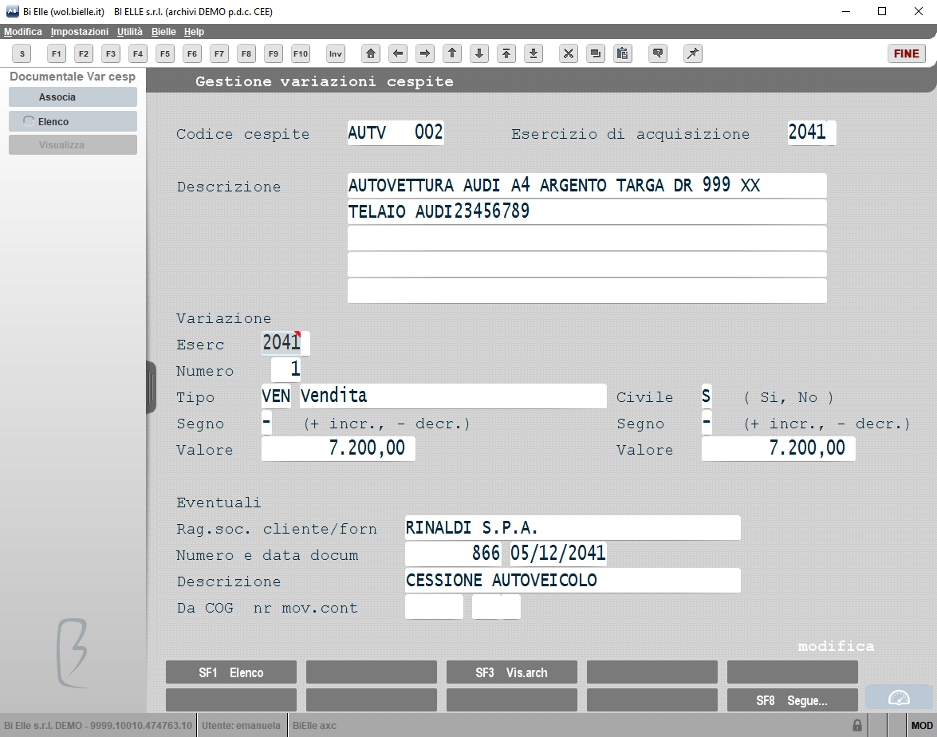Click the Civile S field
The height and width of the screenshot is (737, 937).
coord(706,396)
